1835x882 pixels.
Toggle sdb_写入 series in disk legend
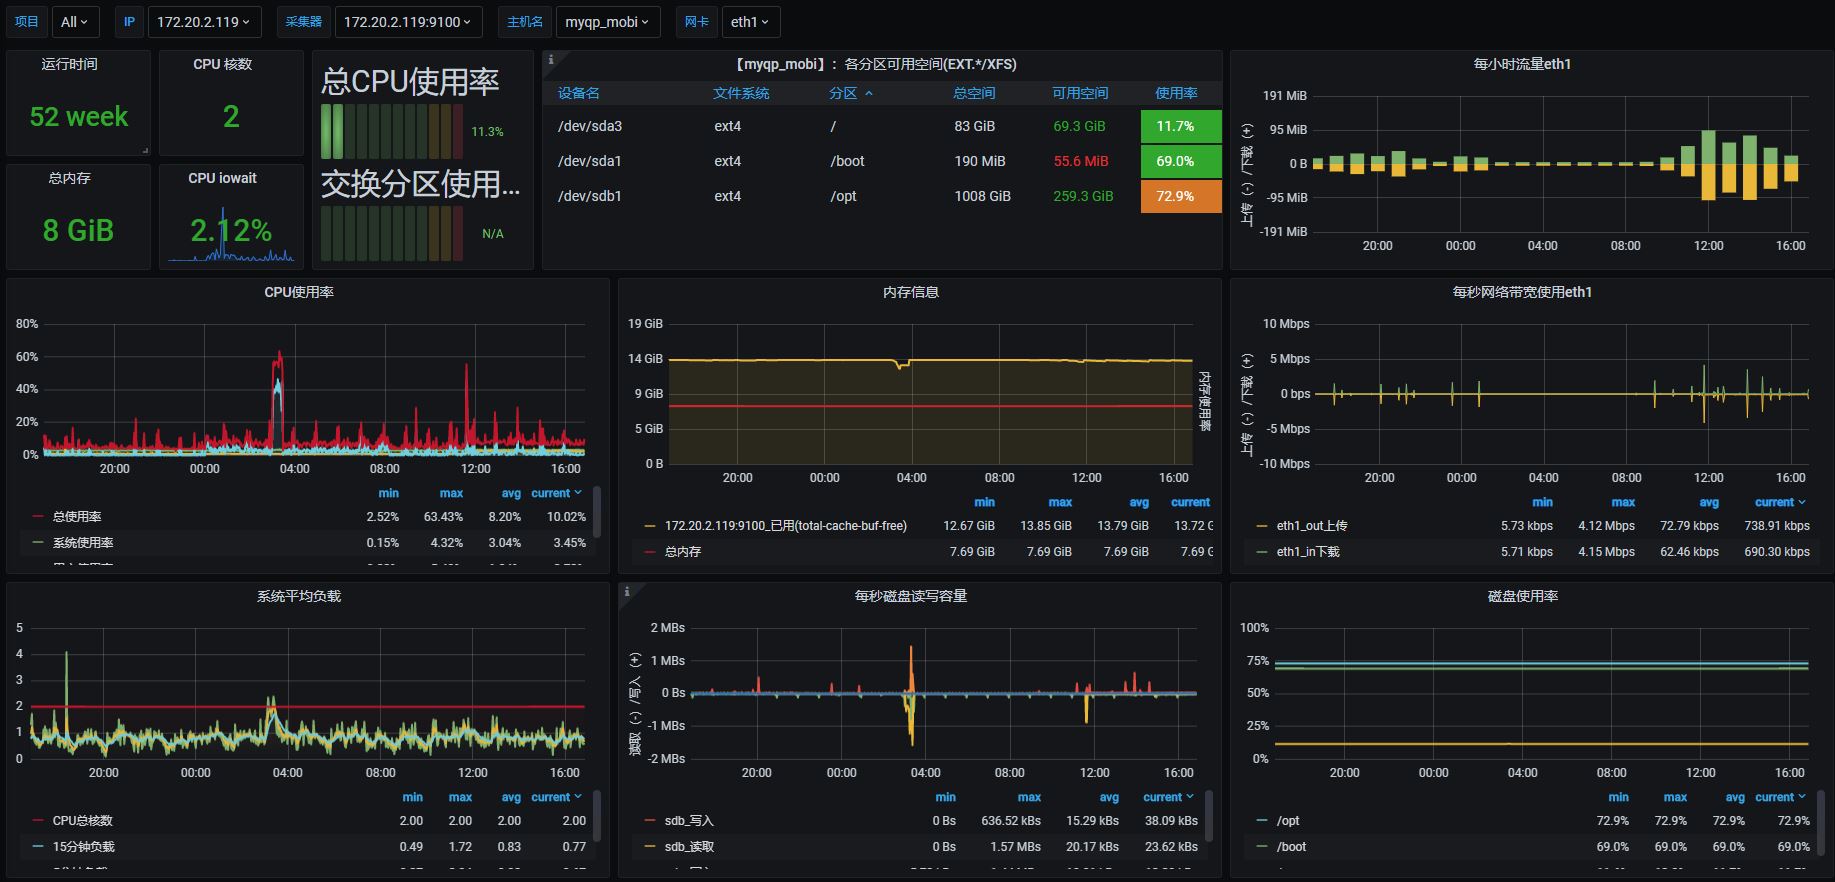point(689,821)
